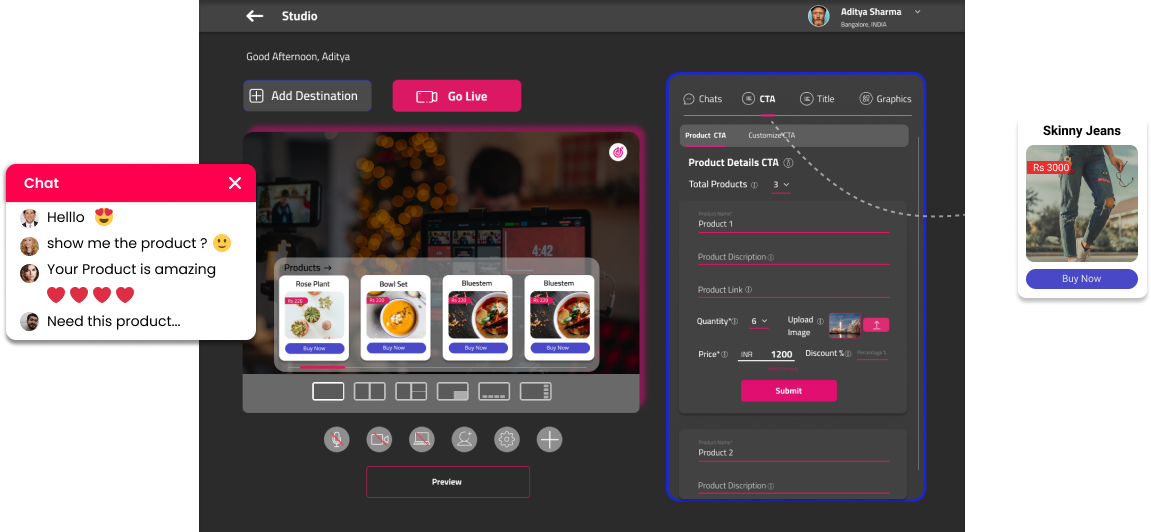Toggle the screen share control

422,439
